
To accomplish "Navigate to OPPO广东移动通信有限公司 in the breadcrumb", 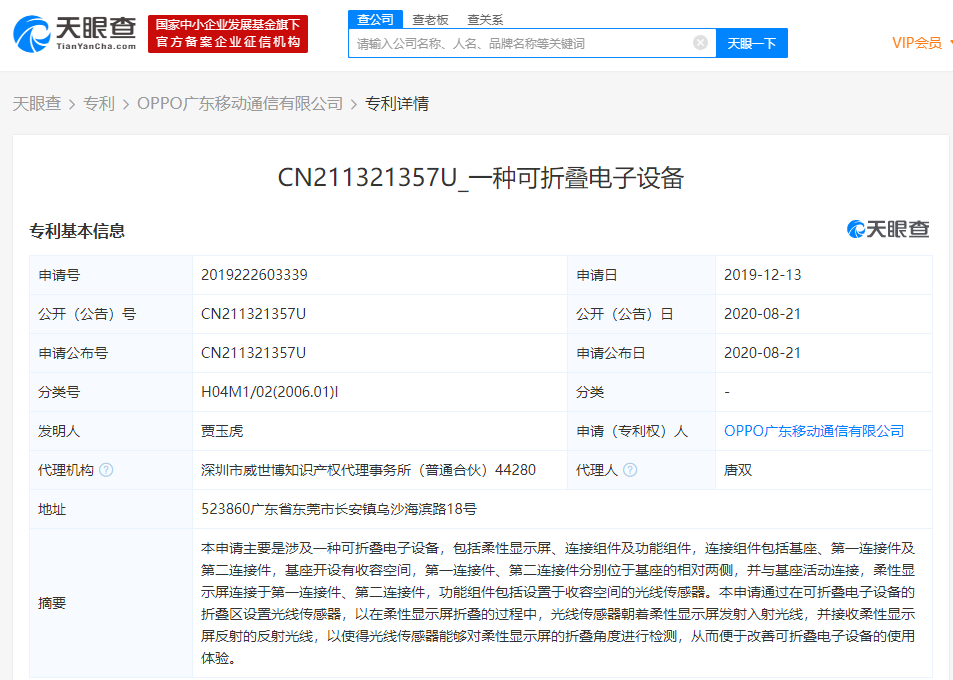I will [240, 103].
